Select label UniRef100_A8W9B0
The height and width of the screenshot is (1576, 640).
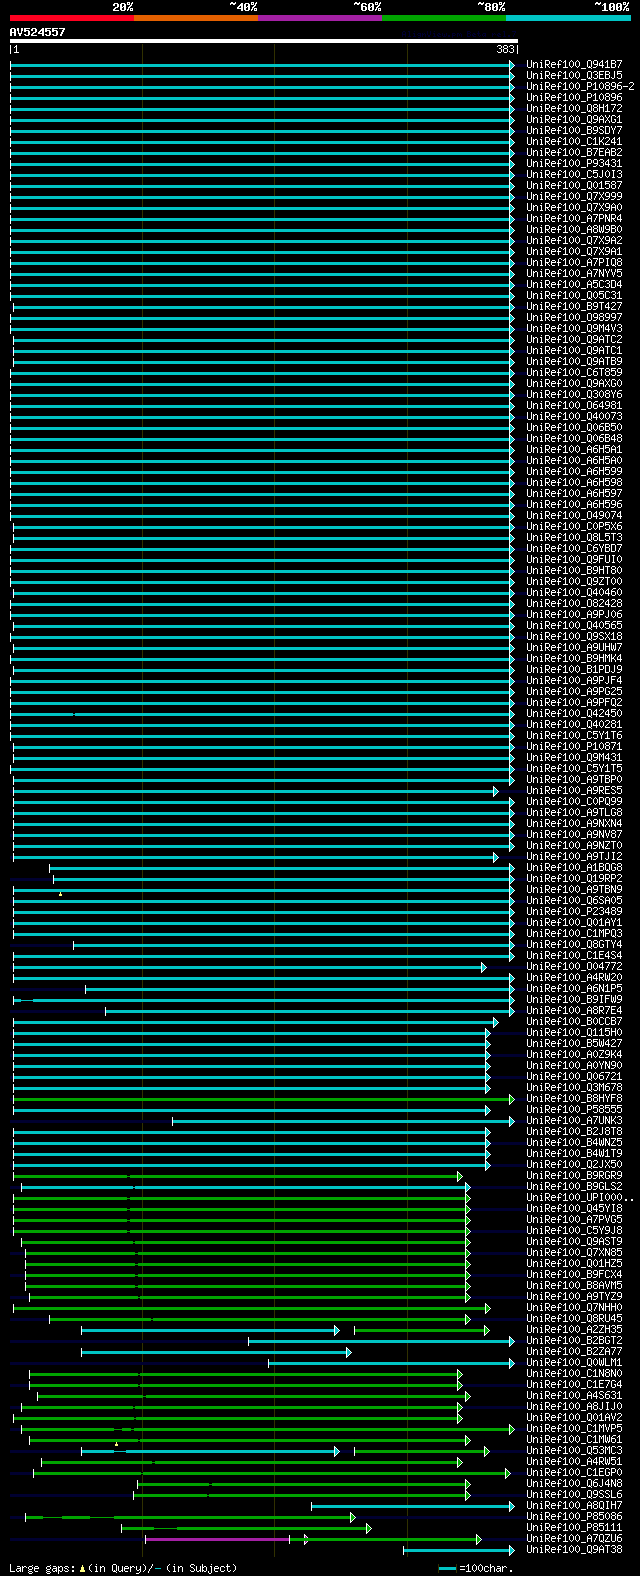pyautogui.click(x=574, y=229)
